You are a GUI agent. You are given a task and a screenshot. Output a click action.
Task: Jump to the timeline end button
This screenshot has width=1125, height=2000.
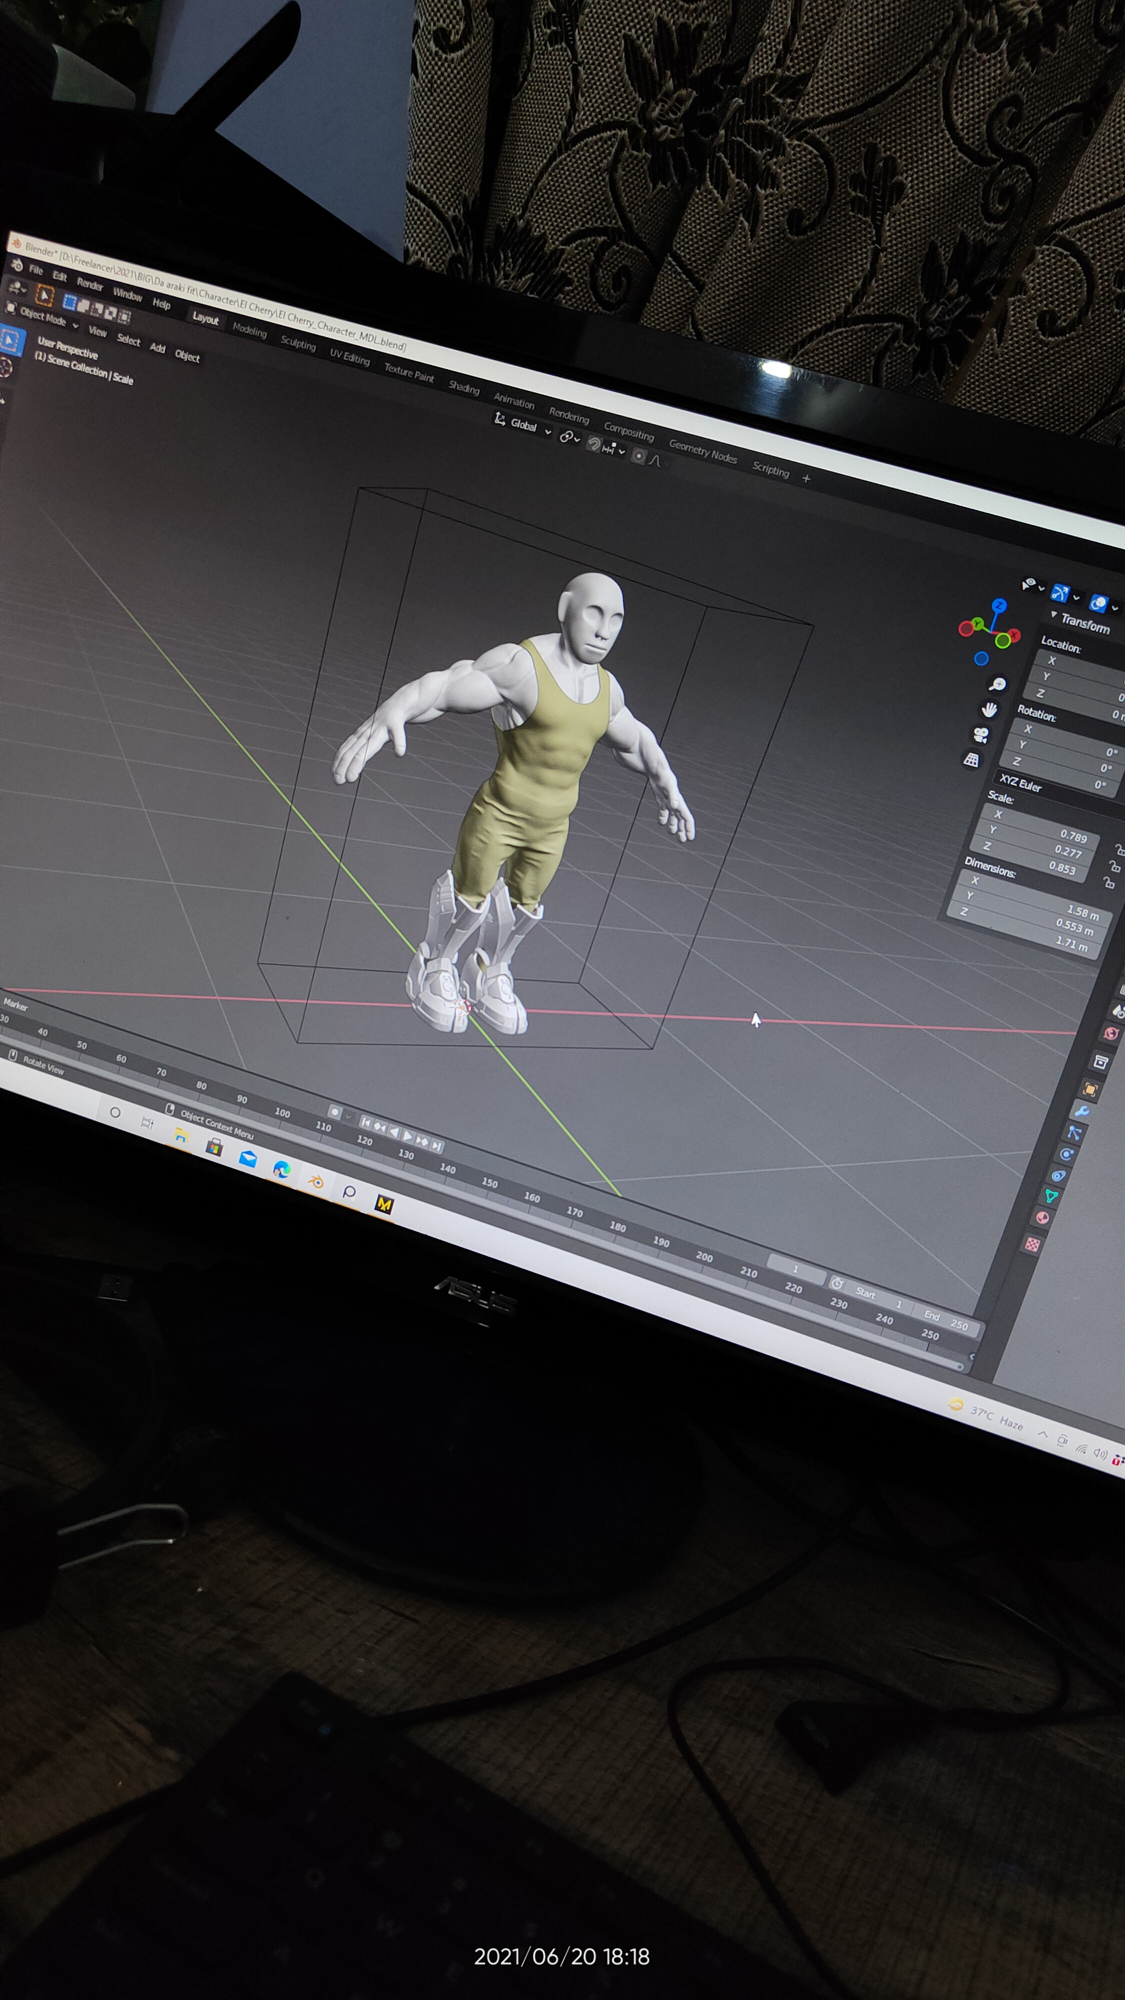point(436,1145)
